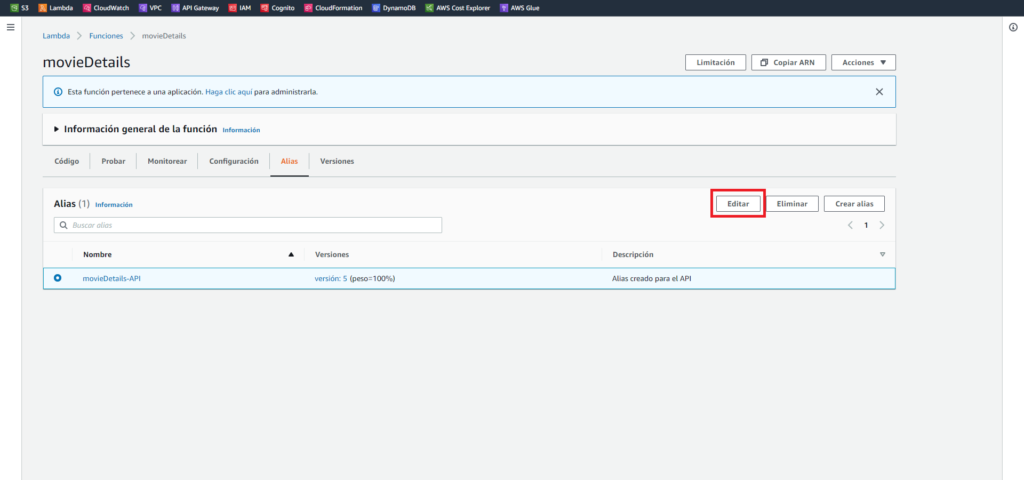Viewport: 1024px width, 480px height.
Task: Expand Información general de la función section
Action: (57, 129)
